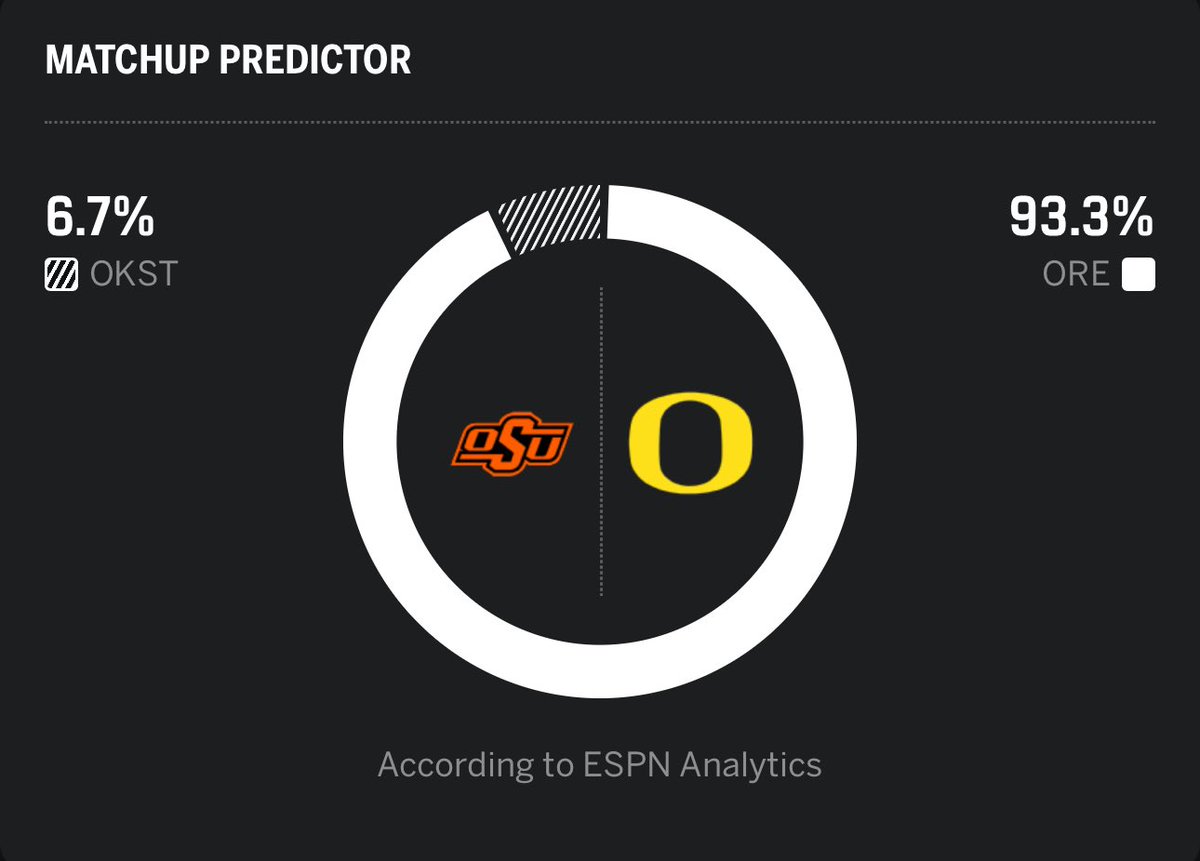Click the yellow Oregon O logo
1200x861 pixels.
(690, 442)
